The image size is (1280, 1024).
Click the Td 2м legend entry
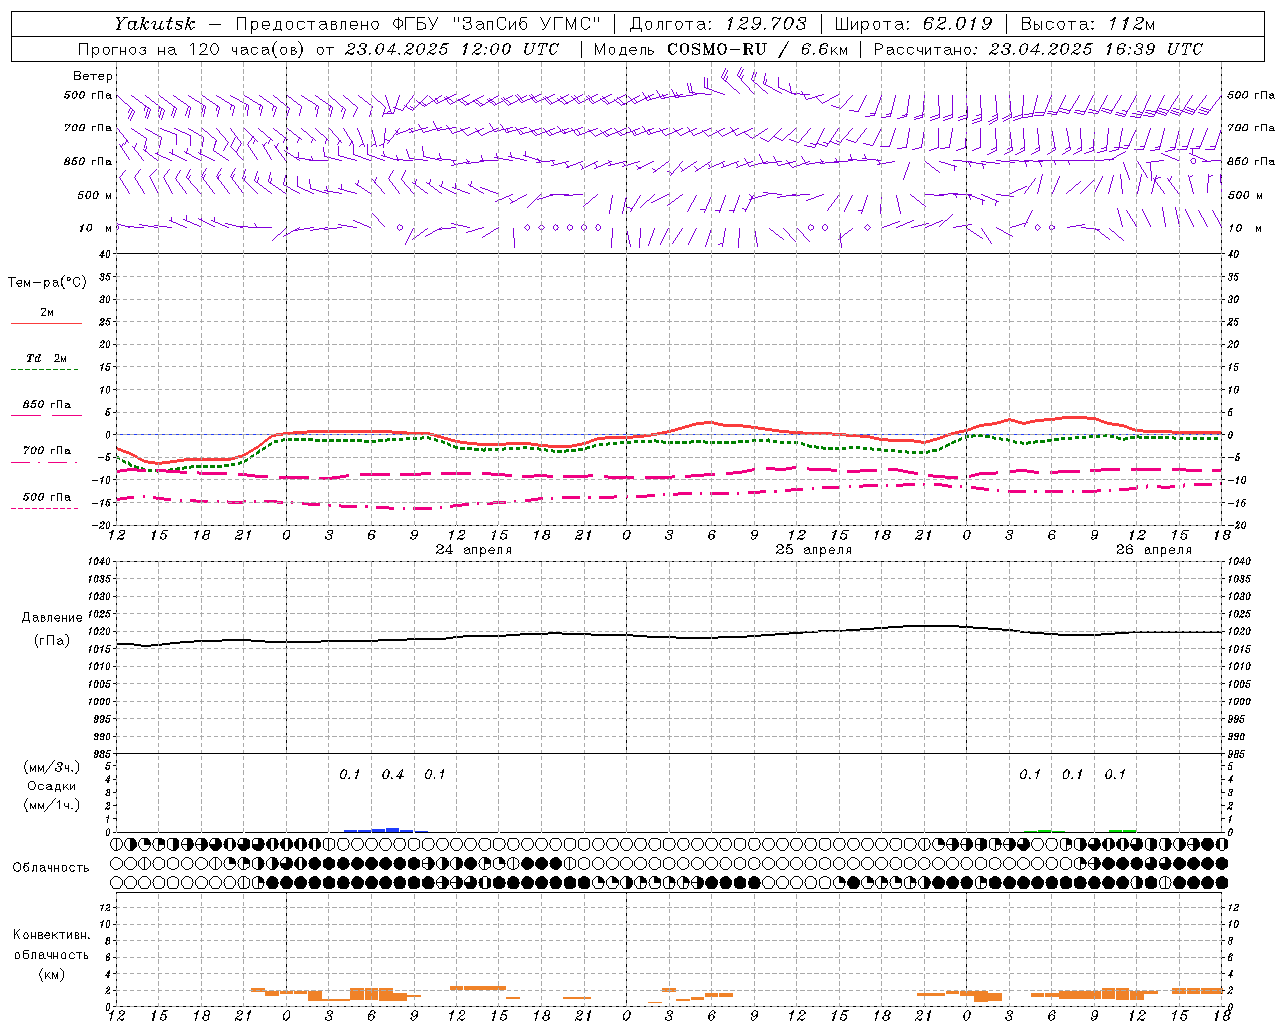[47, 358]
